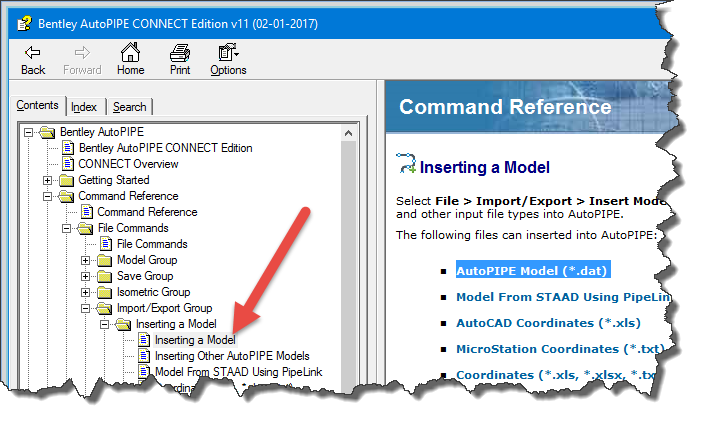Select Getting Started tree item
Screen dimensions: 701x421
(114, 180)
